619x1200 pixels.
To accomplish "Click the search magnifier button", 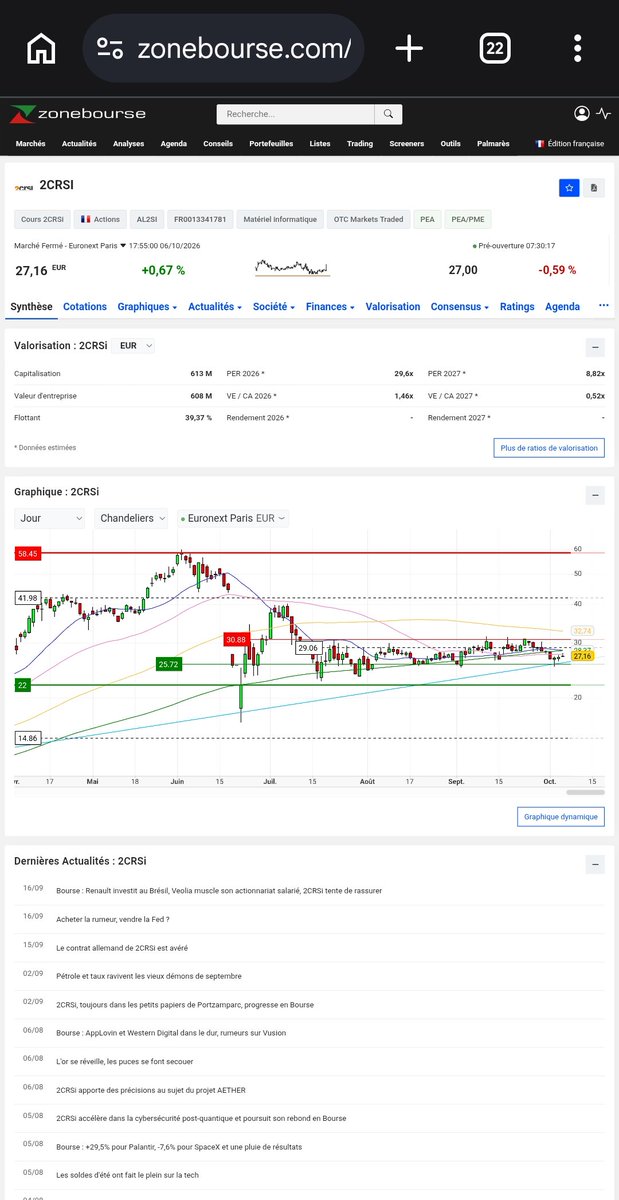I will (389, 114).
